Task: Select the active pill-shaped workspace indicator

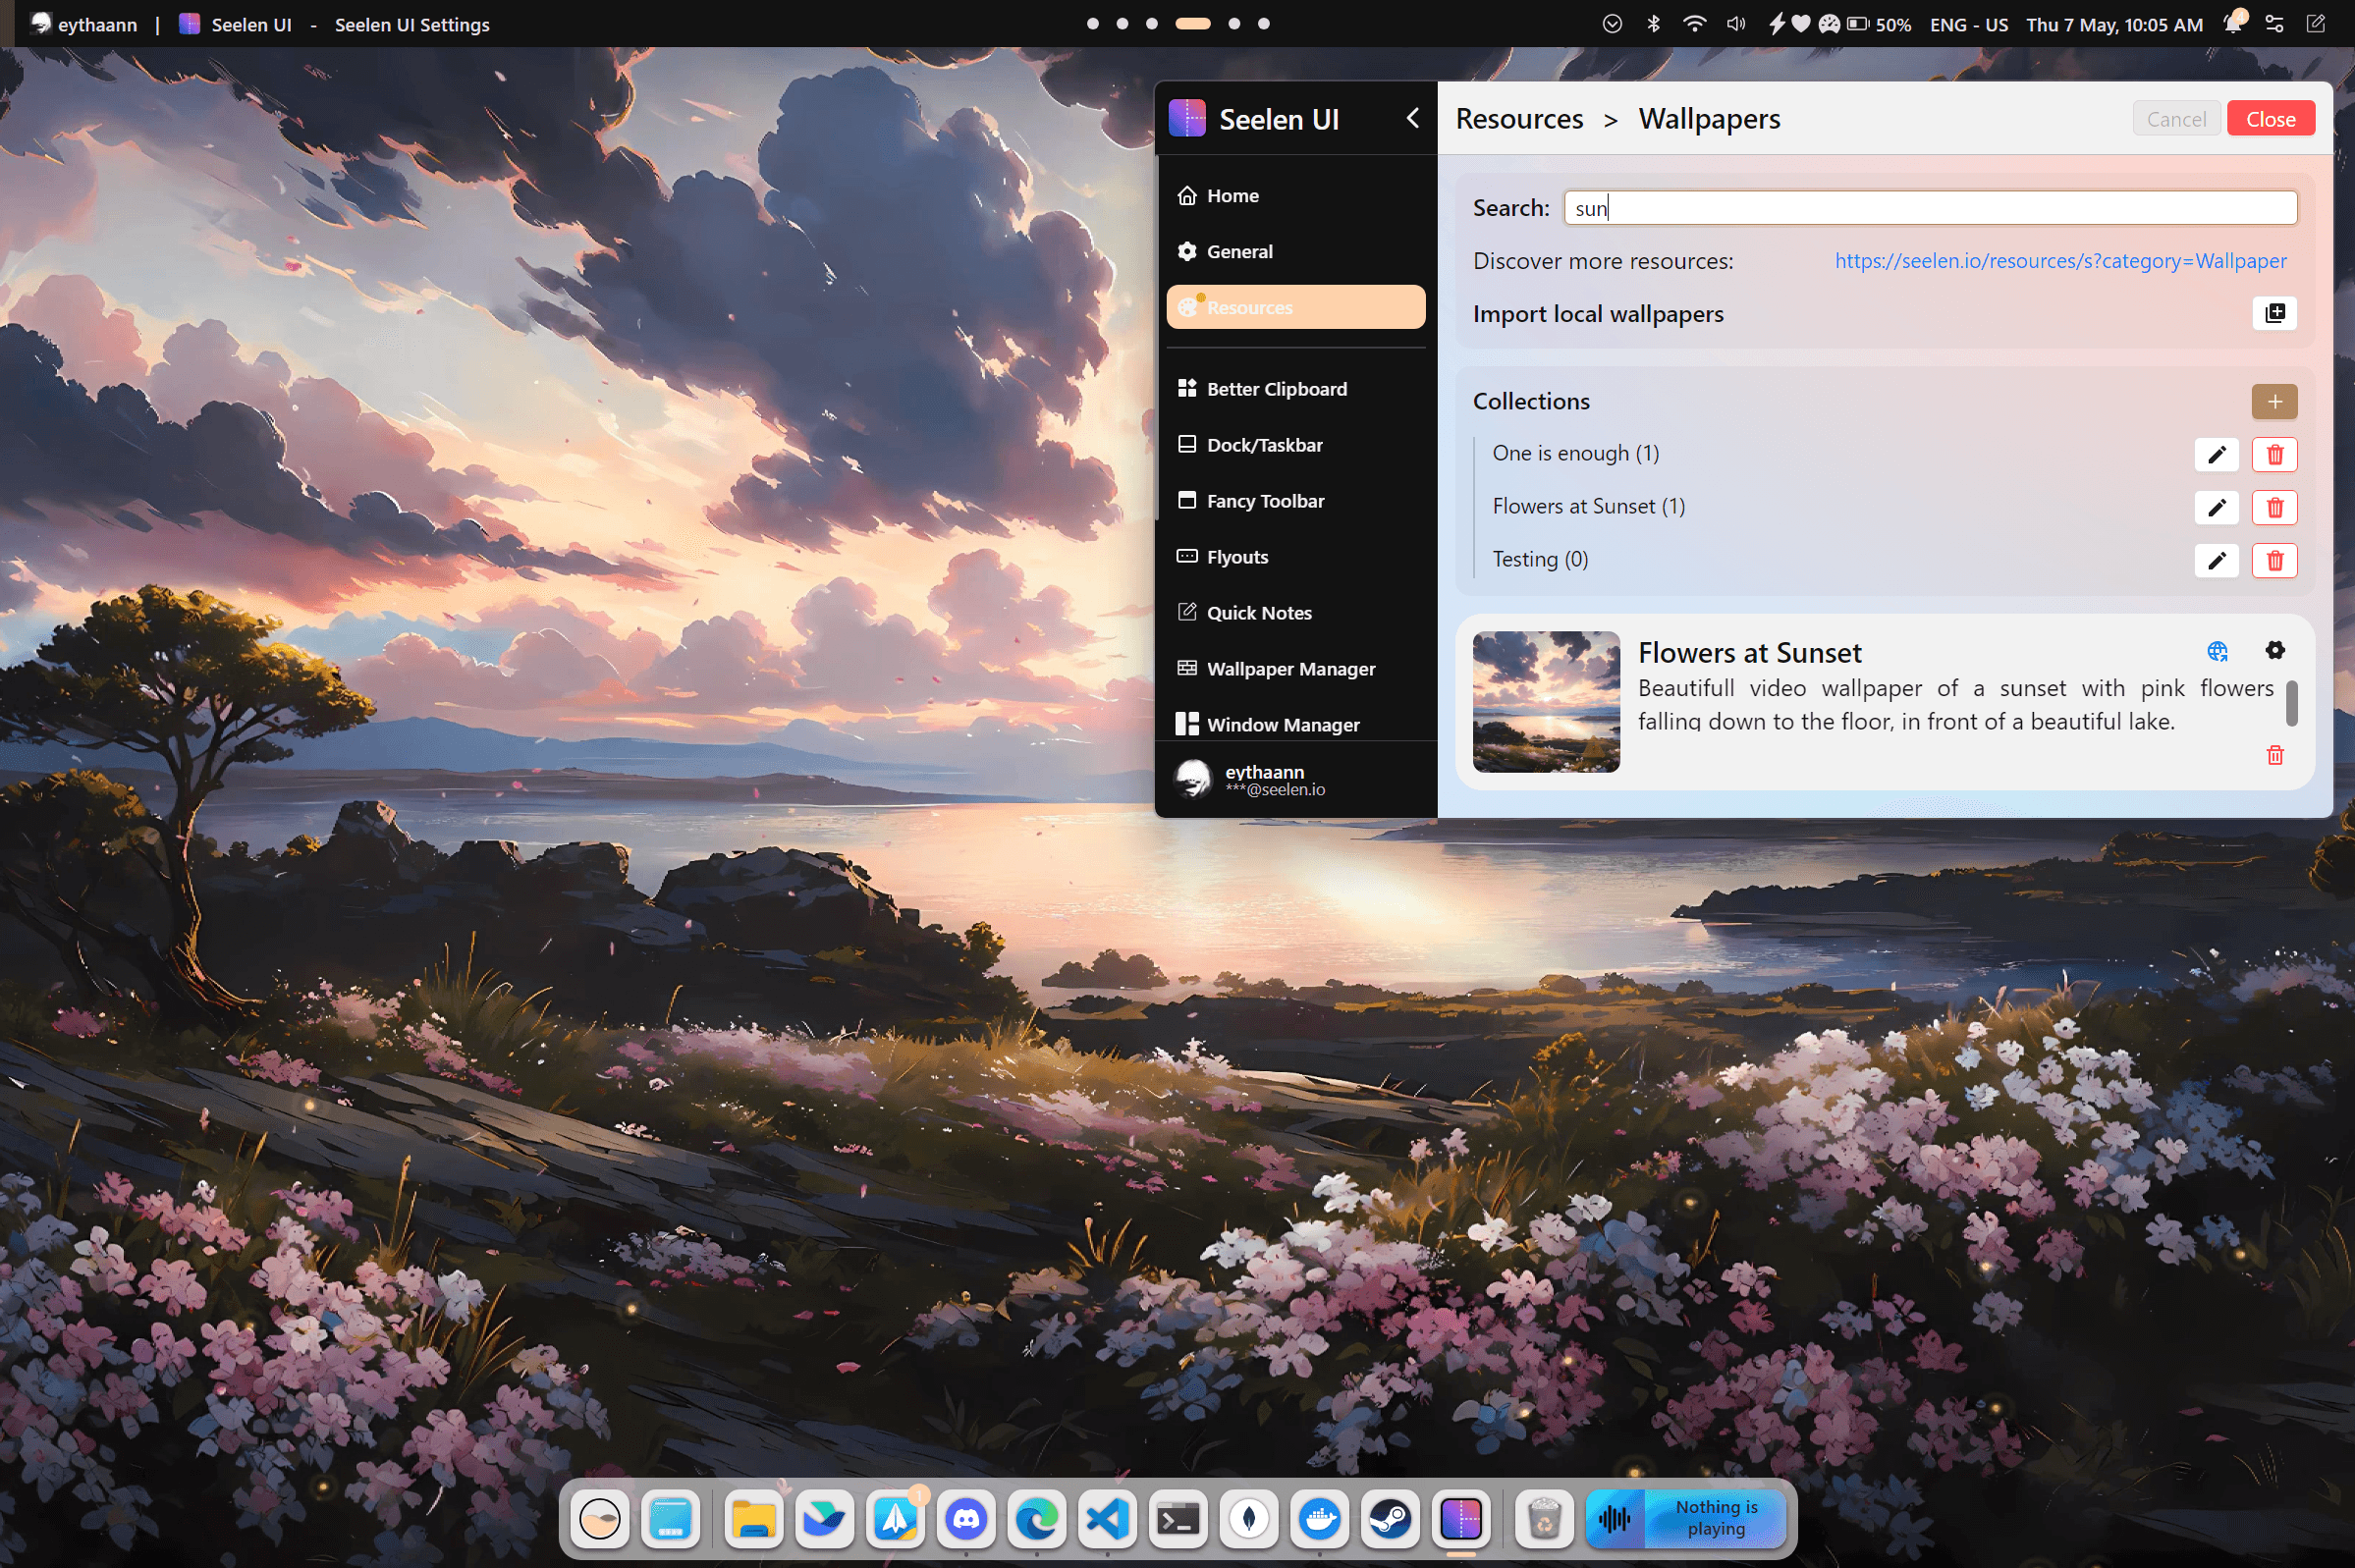Action: tap(1192, 23)
